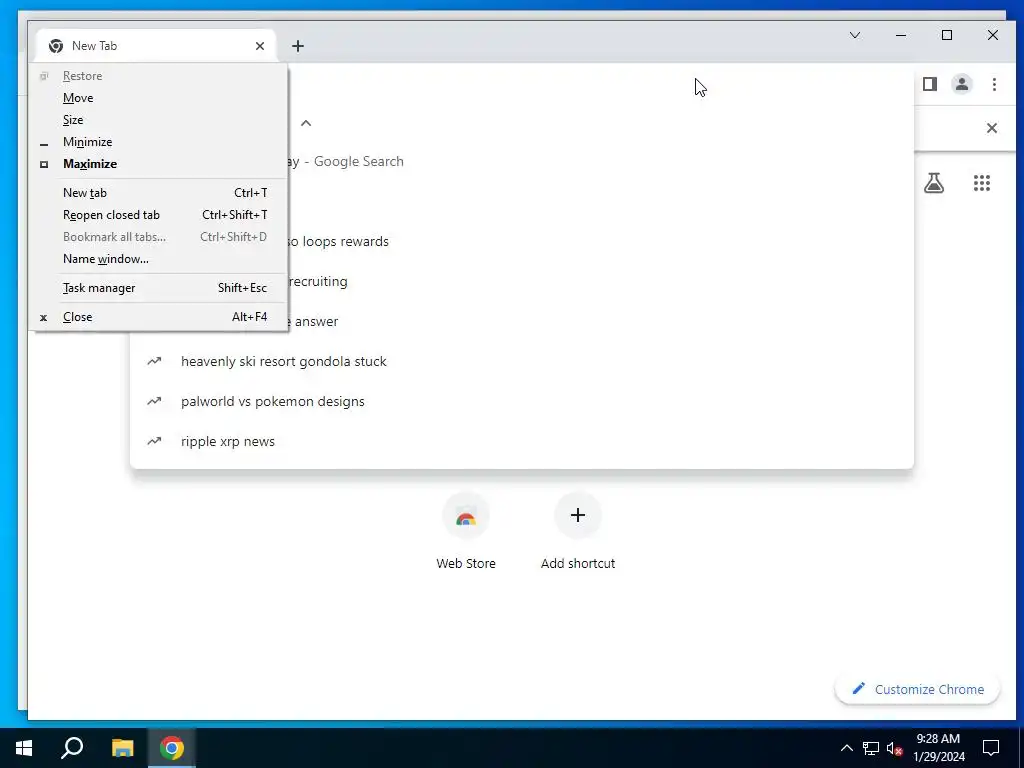The image size is (1024, 768).
Task: Select the suggestion ending in recruiting
Action: tap(600, 281)
